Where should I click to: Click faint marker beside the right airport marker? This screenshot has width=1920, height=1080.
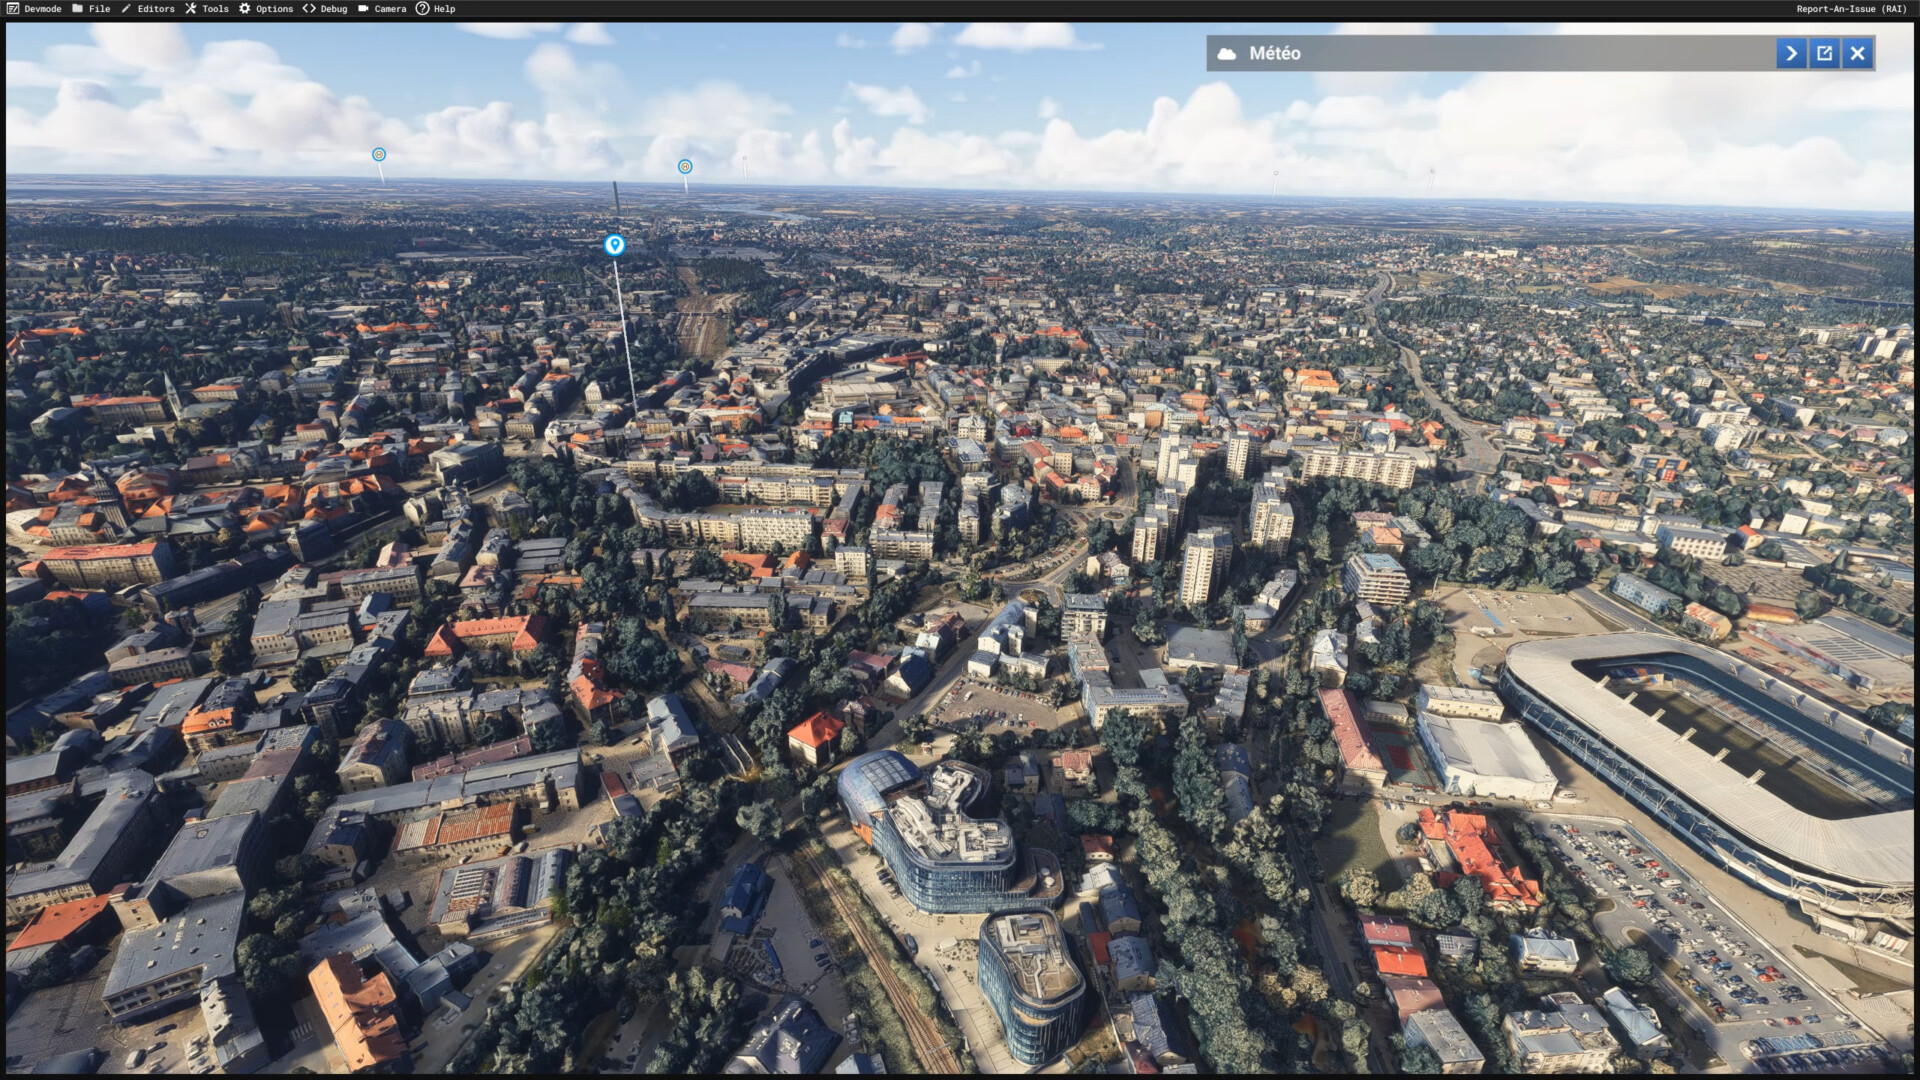pyautogui.click(x=744, y=160)
